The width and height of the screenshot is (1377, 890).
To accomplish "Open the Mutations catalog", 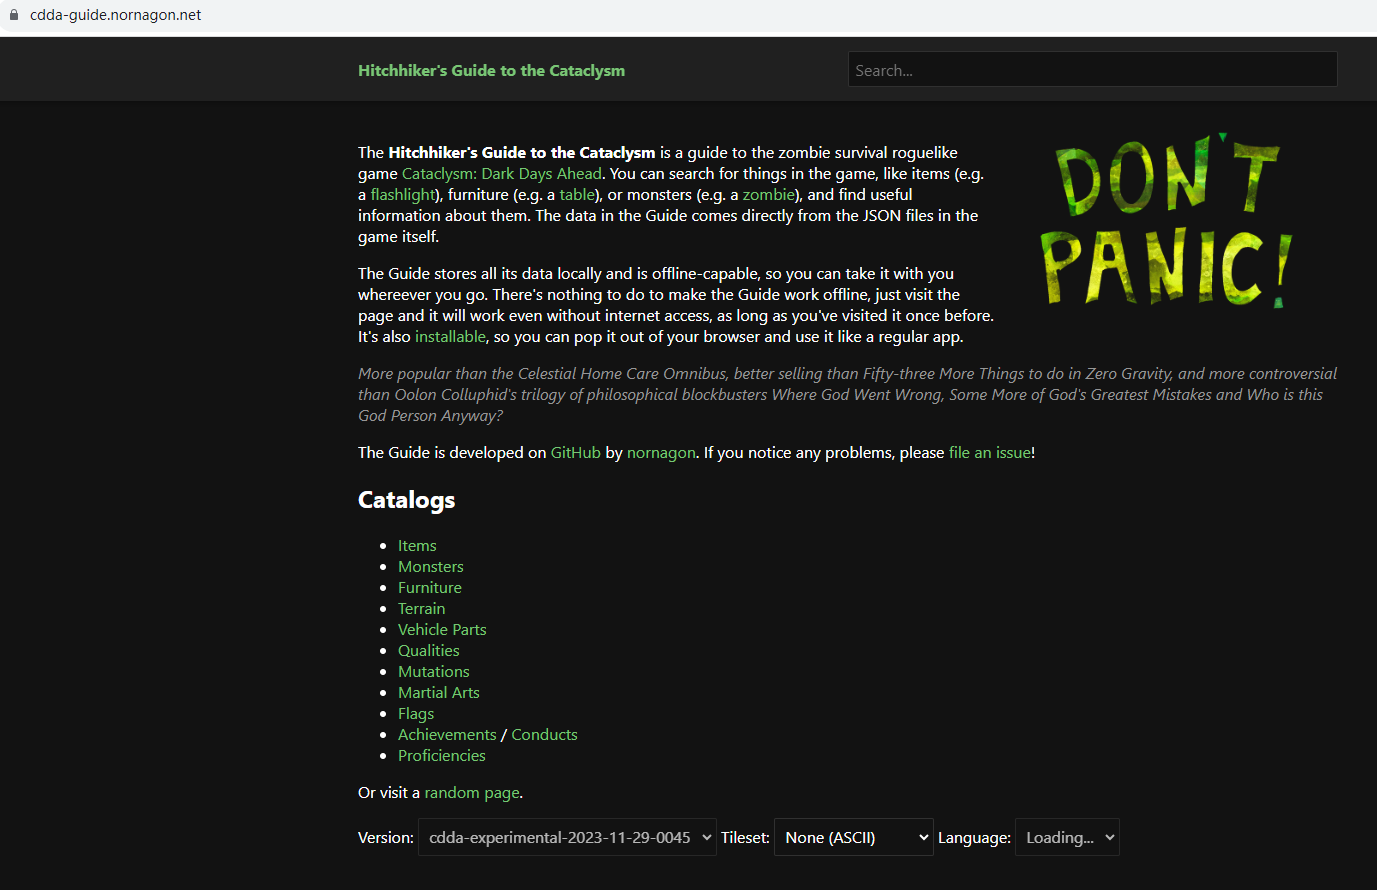I will (x=434, y=672).
